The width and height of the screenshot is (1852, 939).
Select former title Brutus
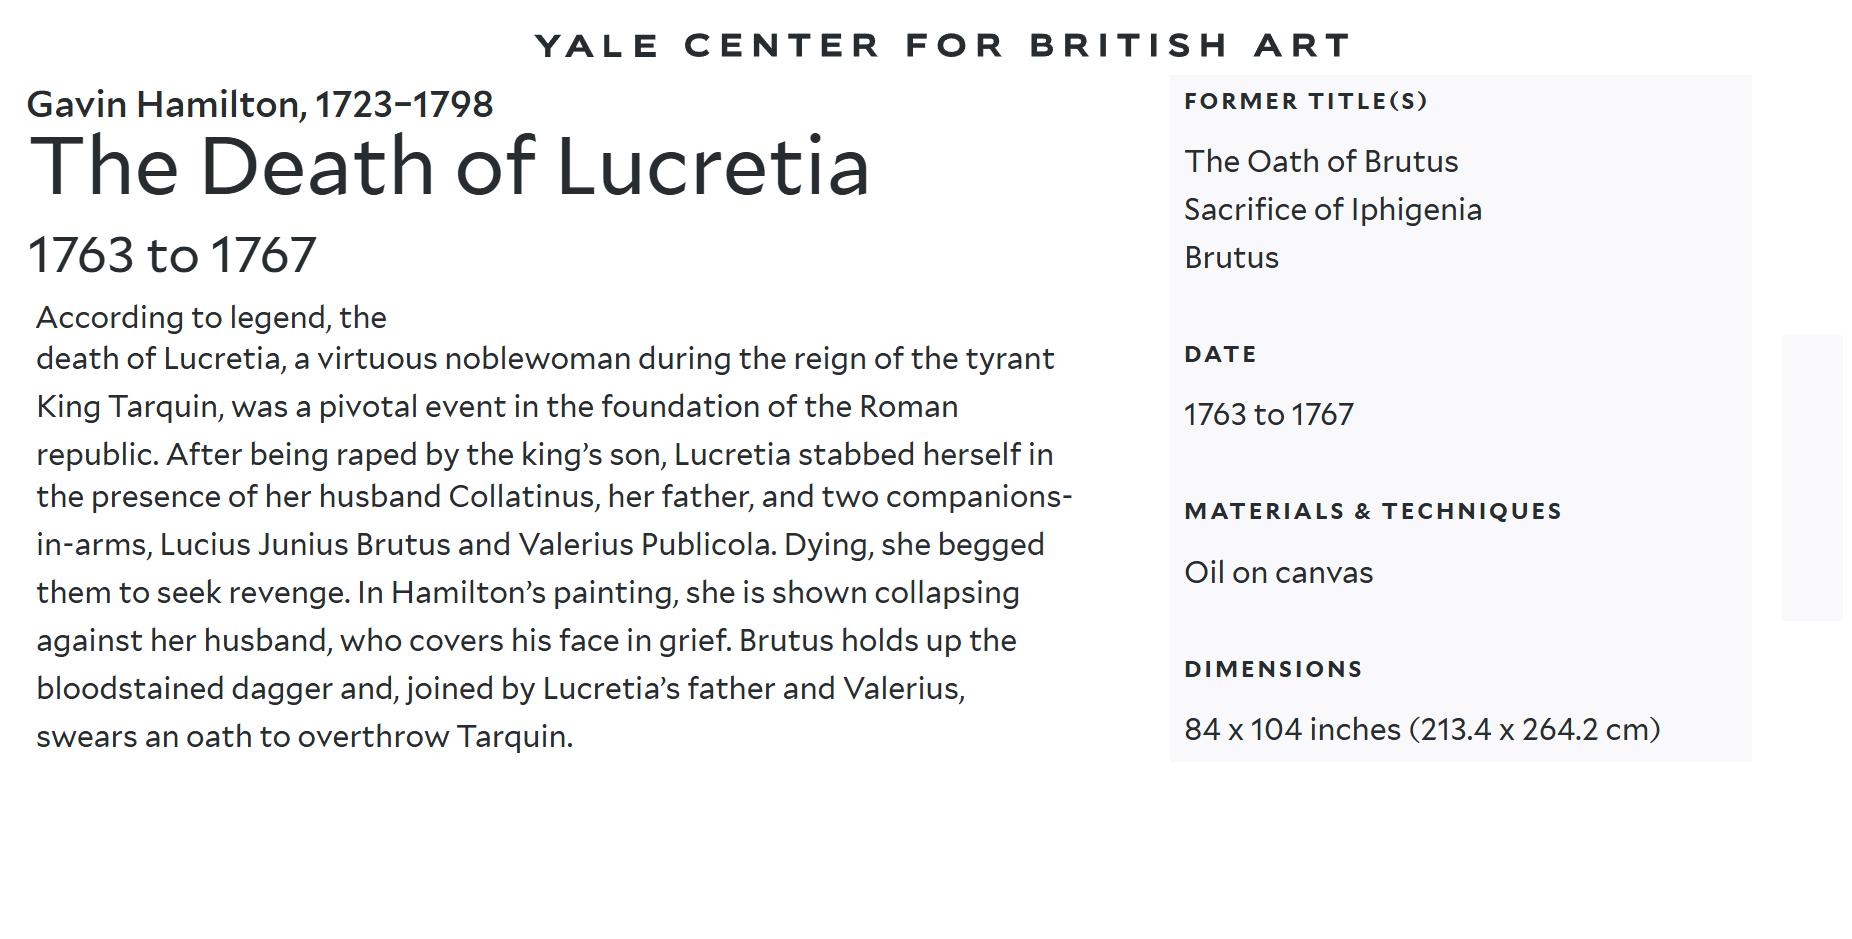[x=1231, y=257]
